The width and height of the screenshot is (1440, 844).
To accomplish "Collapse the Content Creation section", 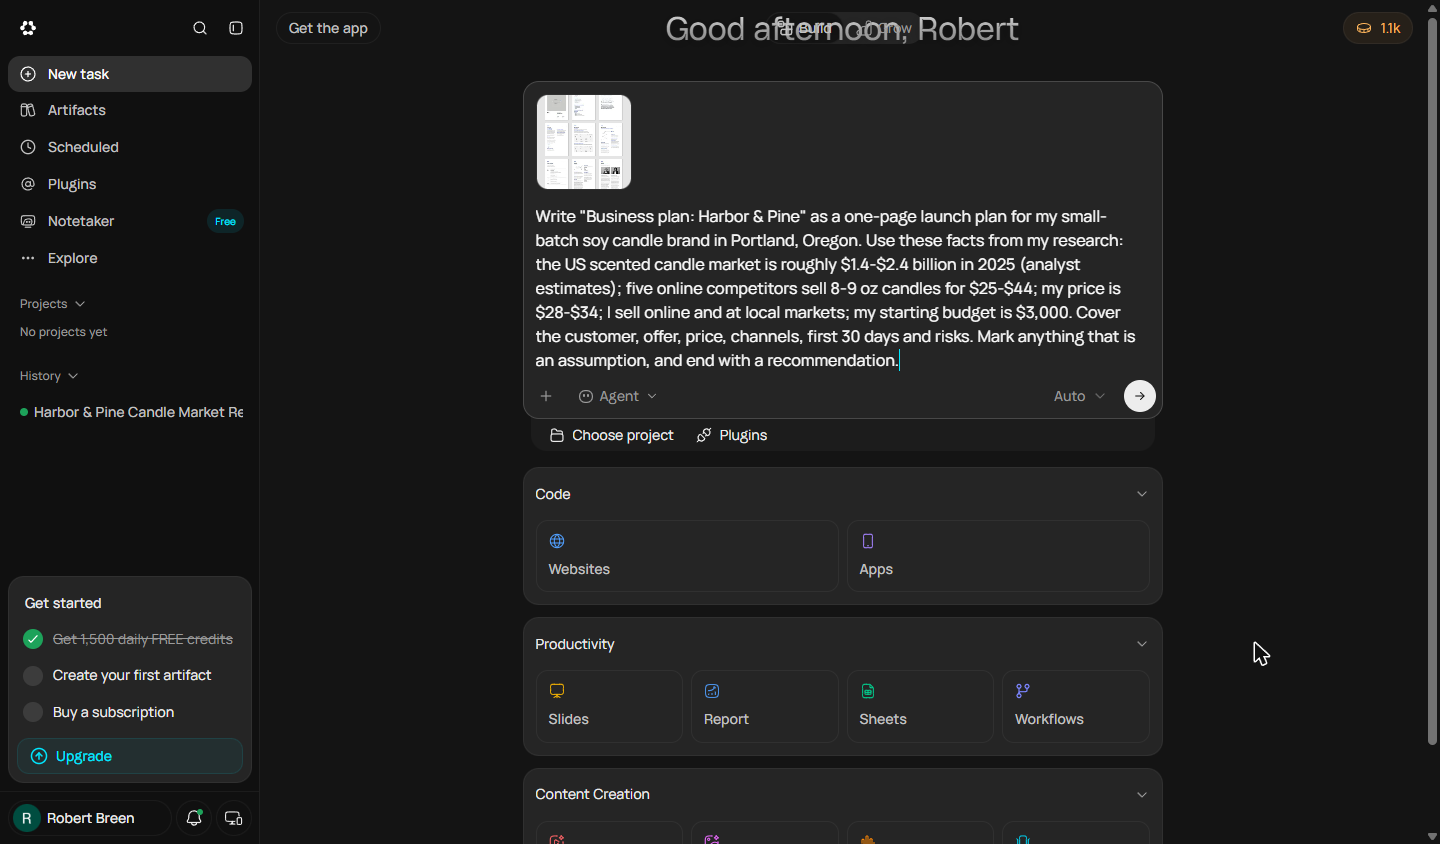I will pos(1142,795).
